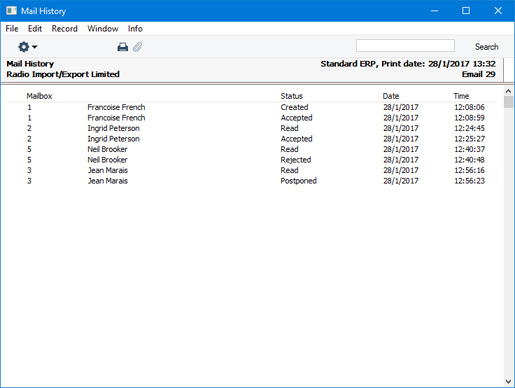Open the Edit menu
Image resolution: width=515 pixels, height=388 pixels.
(35, 29)
